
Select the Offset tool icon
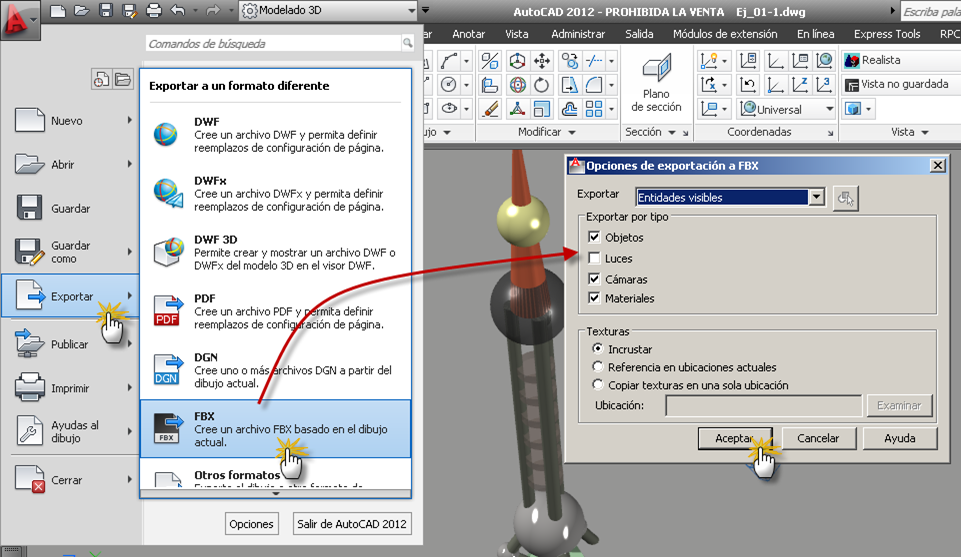(569, 109)
